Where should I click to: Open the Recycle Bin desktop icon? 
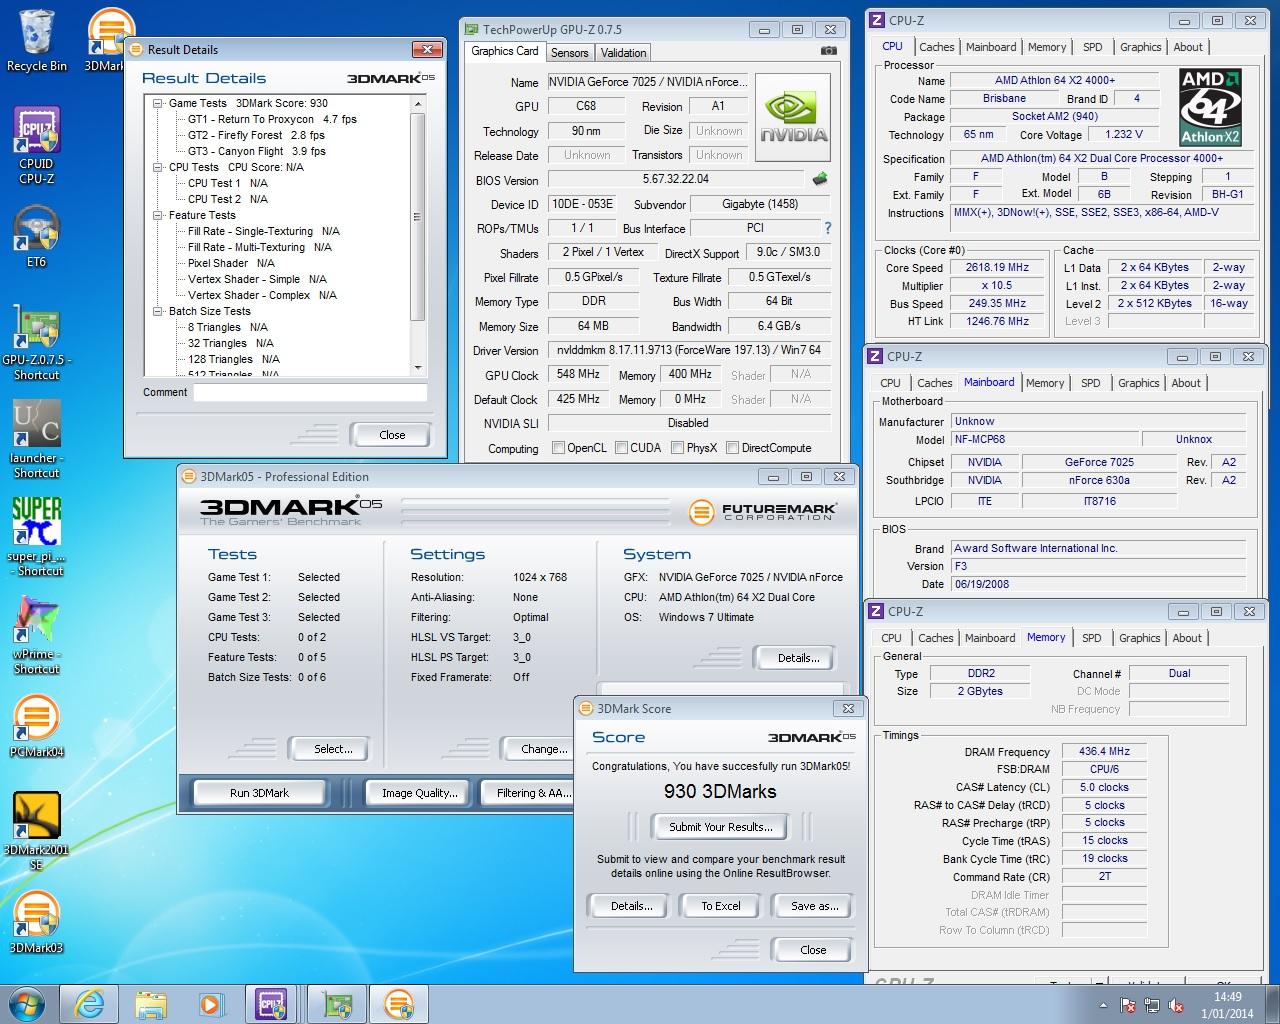(x=37, y=40)
